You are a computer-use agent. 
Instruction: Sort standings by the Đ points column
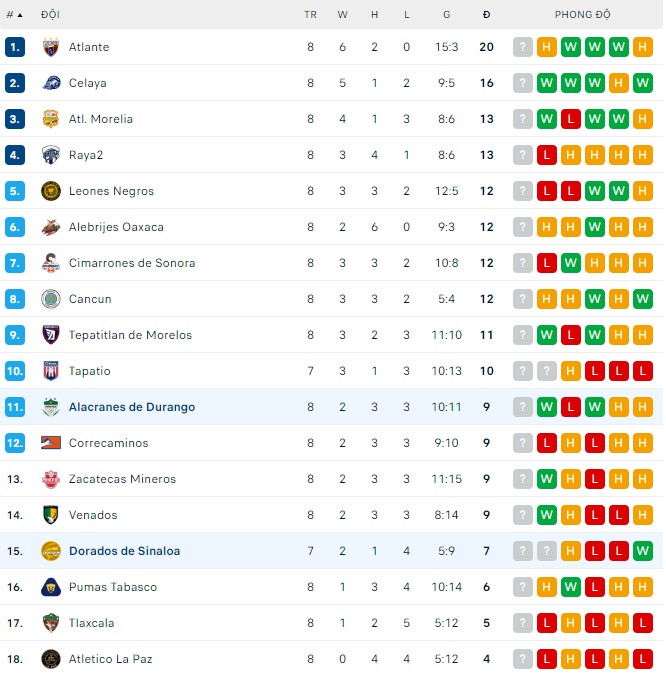(x=486, y=15)
